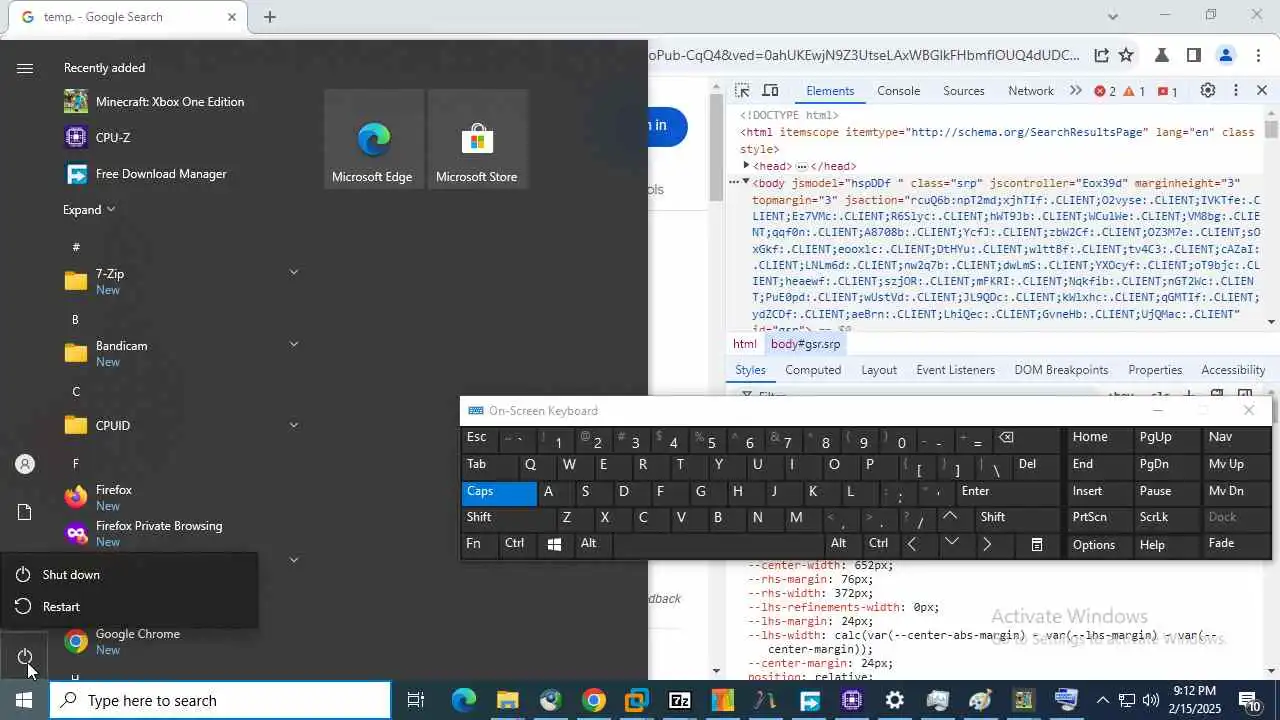
Task: Open Task View on the taskbar
Action: pyautogui.click(x=416, y=700)
